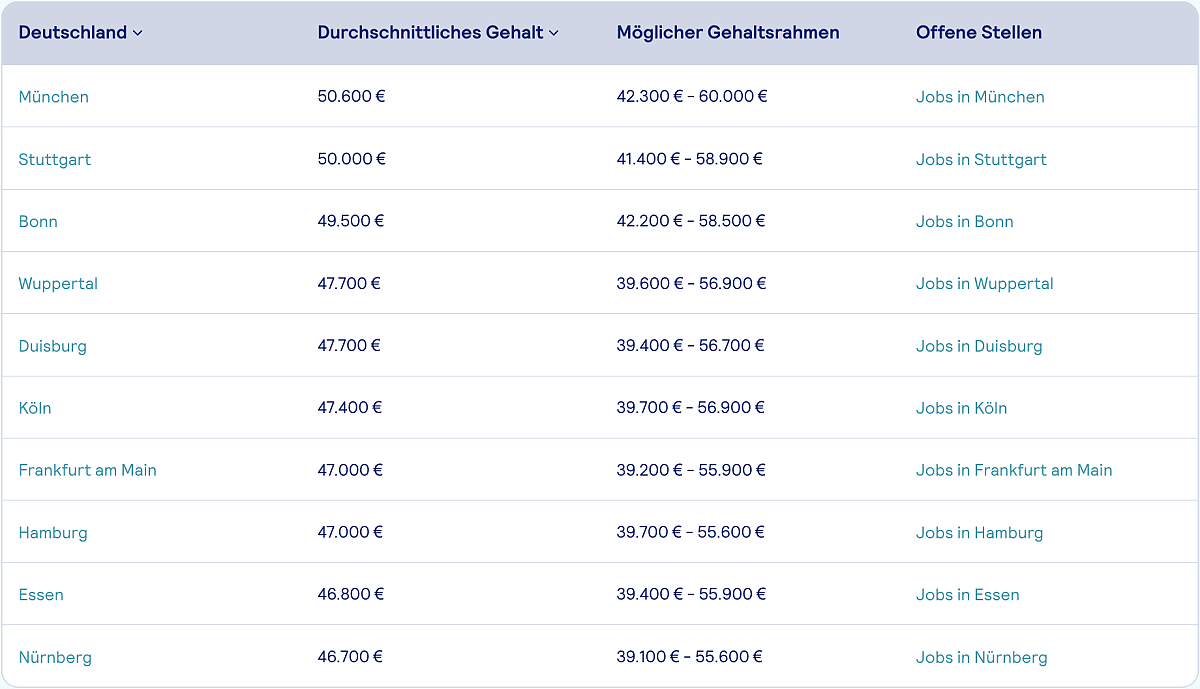Open the Köln city link
This screenshot has height=689, width=1200.
[x=35, y=408]
